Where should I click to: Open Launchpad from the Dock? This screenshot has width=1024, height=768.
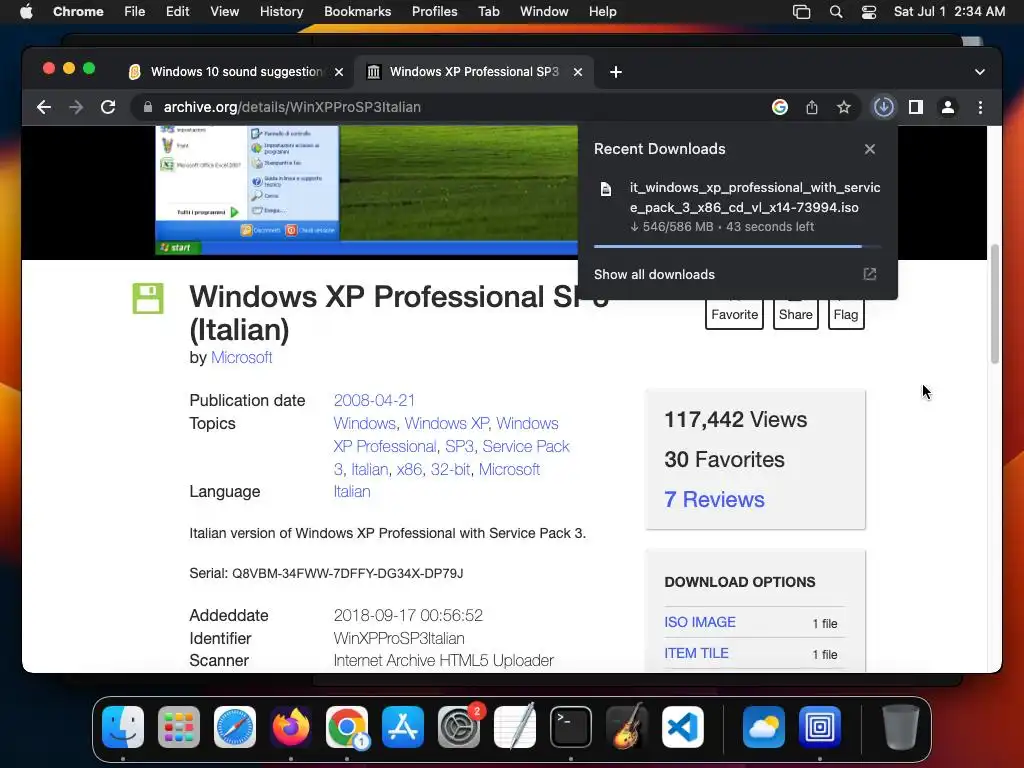coord(179,727)
